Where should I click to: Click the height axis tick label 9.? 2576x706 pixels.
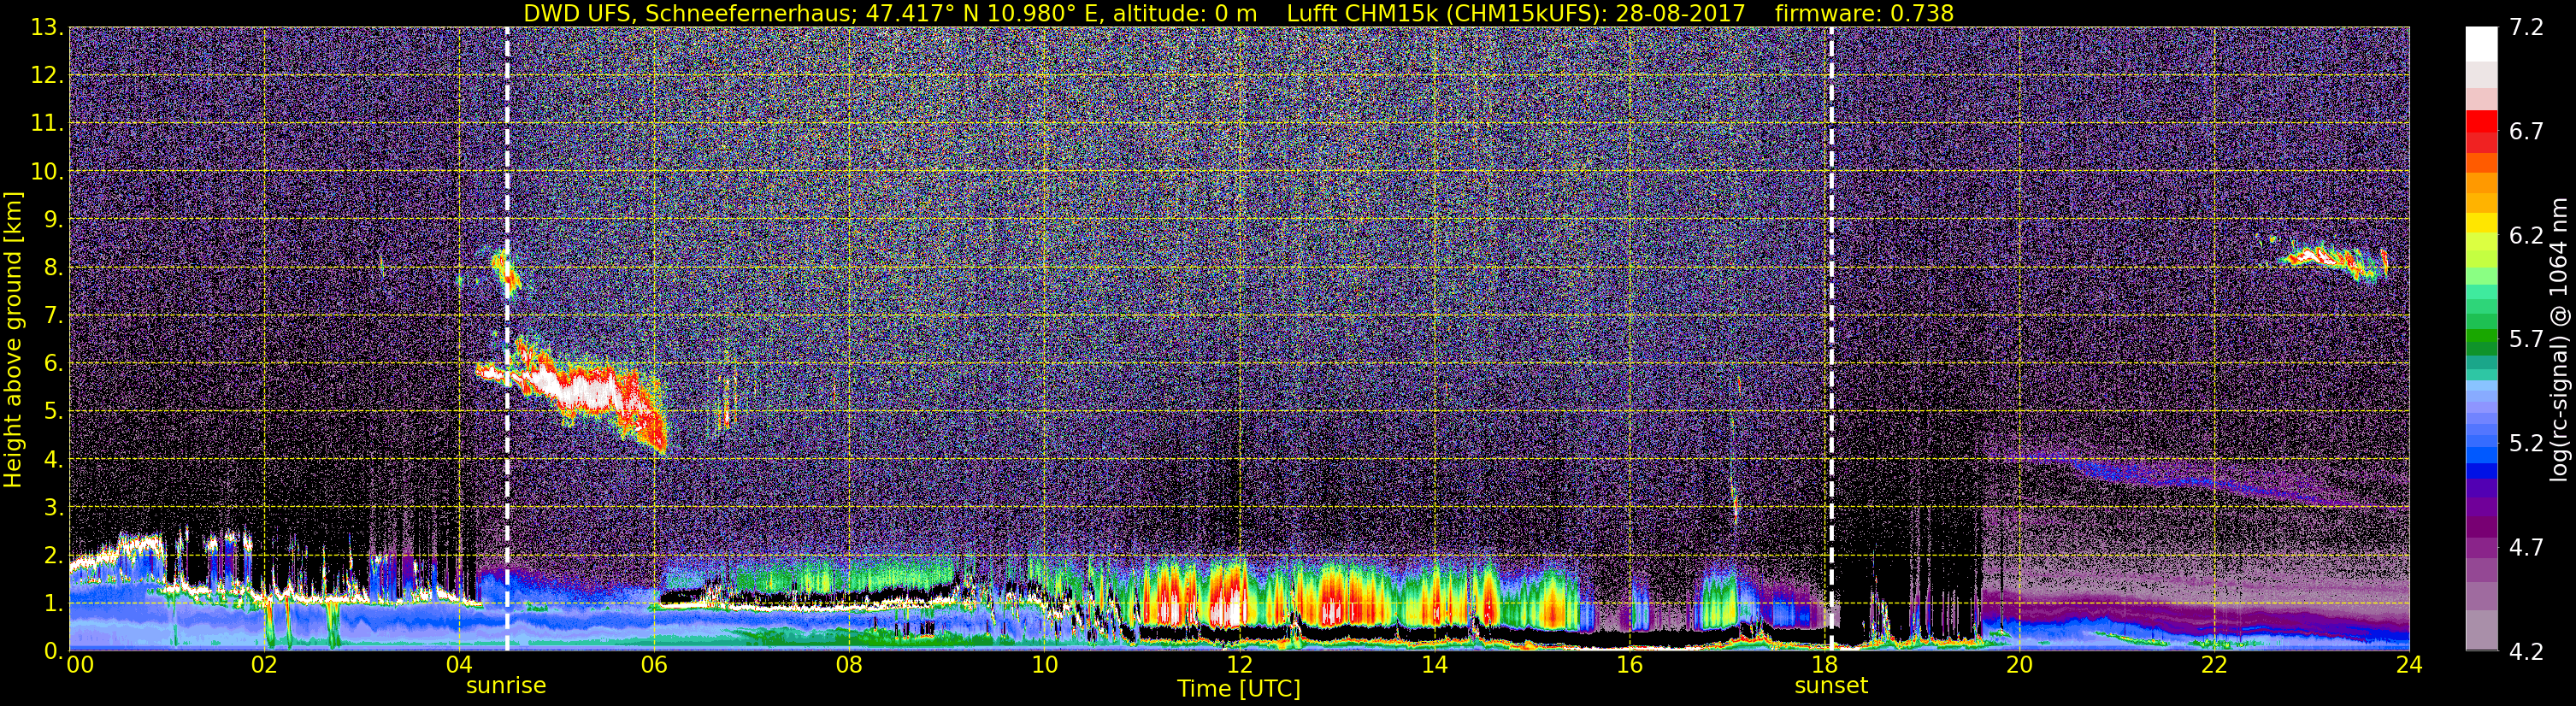pos(53,220)
